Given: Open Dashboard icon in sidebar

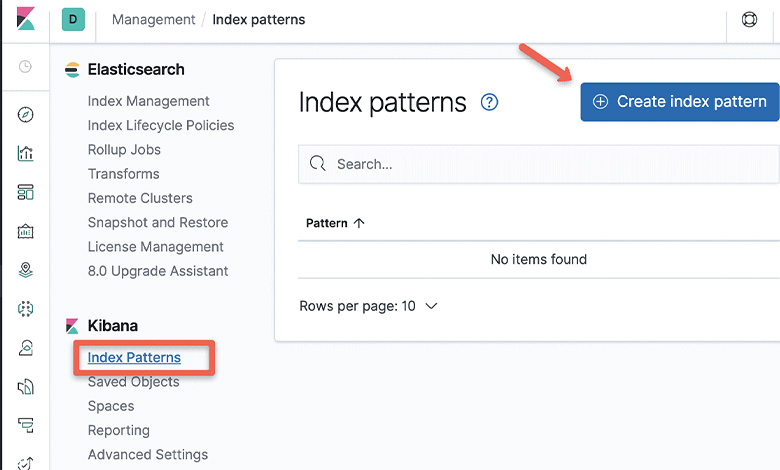Looking at the screenshot, I should pos(25,192).
